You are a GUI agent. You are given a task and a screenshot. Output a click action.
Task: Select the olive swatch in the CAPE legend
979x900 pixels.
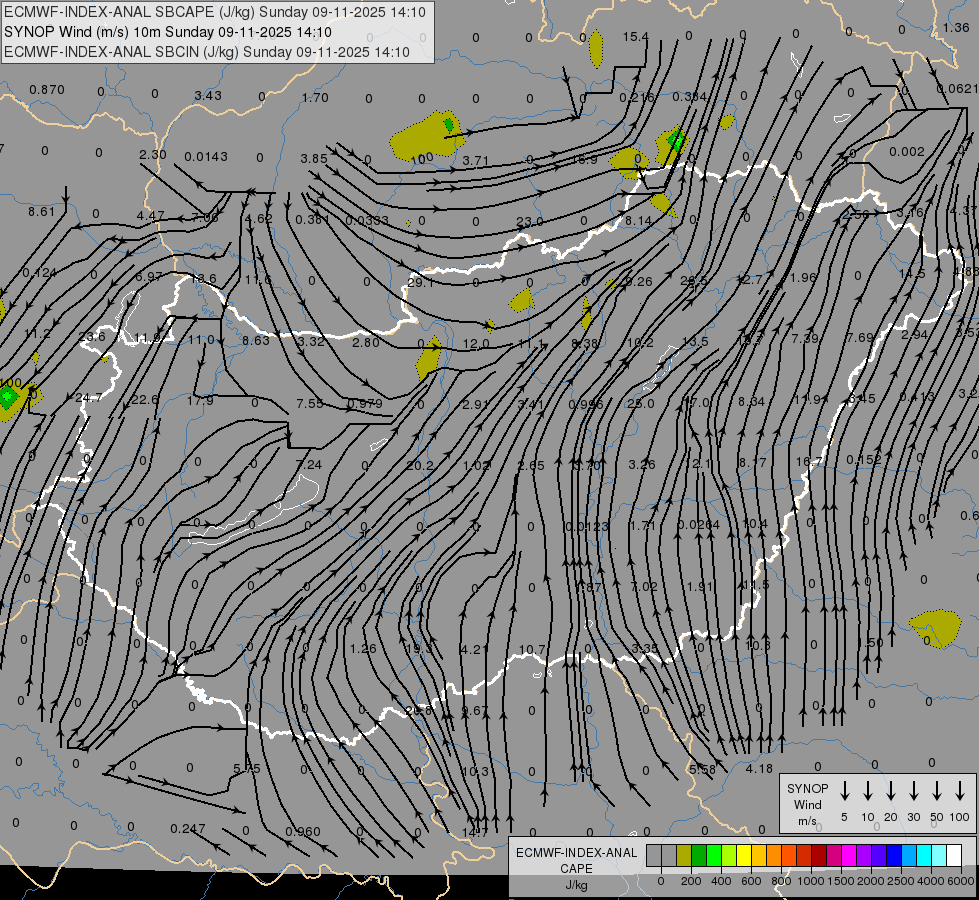point(684,856)
